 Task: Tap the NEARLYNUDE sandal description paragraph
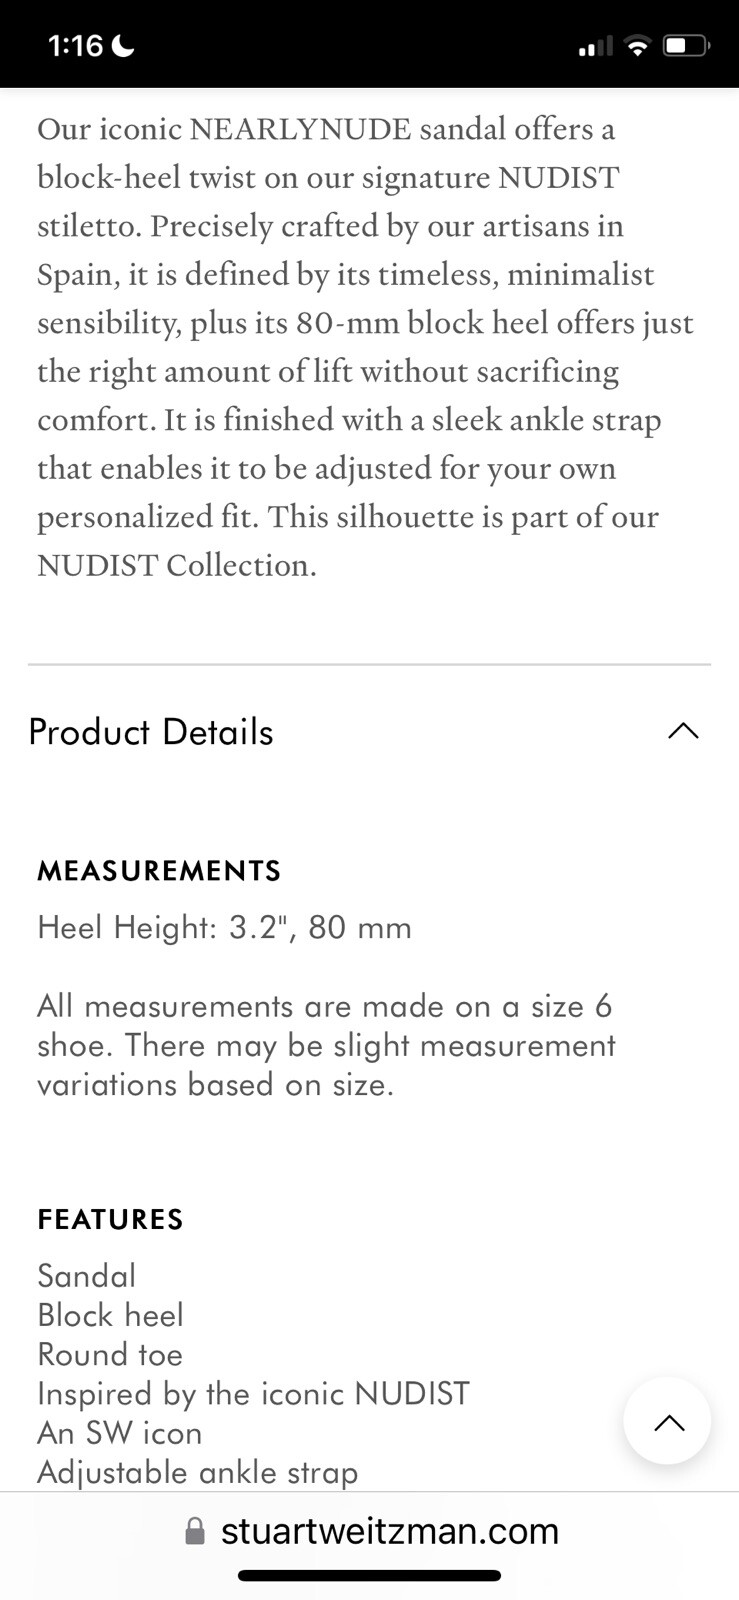[365, 347]
